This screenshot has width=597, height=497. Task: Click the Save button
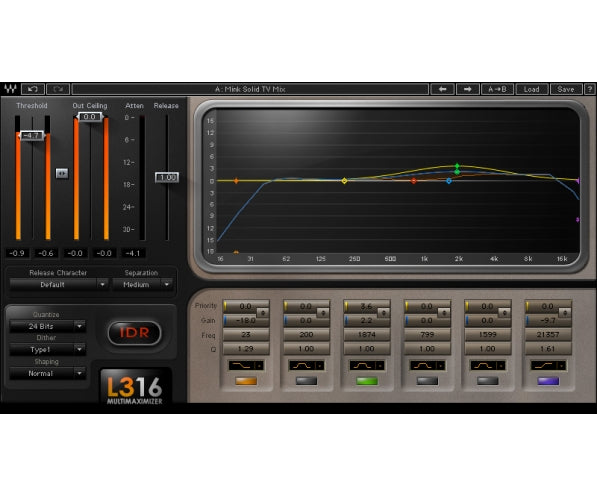(566, 89)
